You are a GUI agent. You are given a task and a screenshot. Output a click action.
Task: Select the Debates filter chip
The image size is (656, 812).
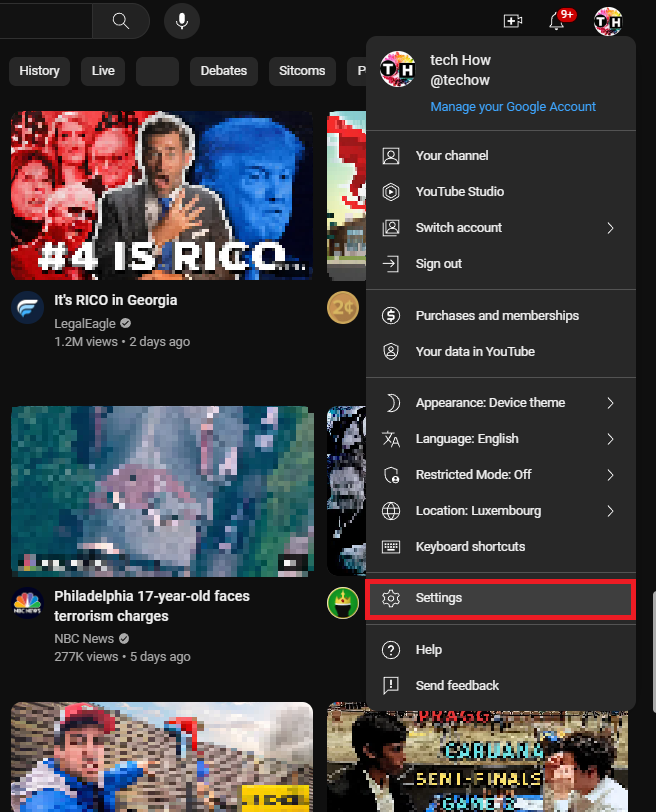tap(224, 71)
